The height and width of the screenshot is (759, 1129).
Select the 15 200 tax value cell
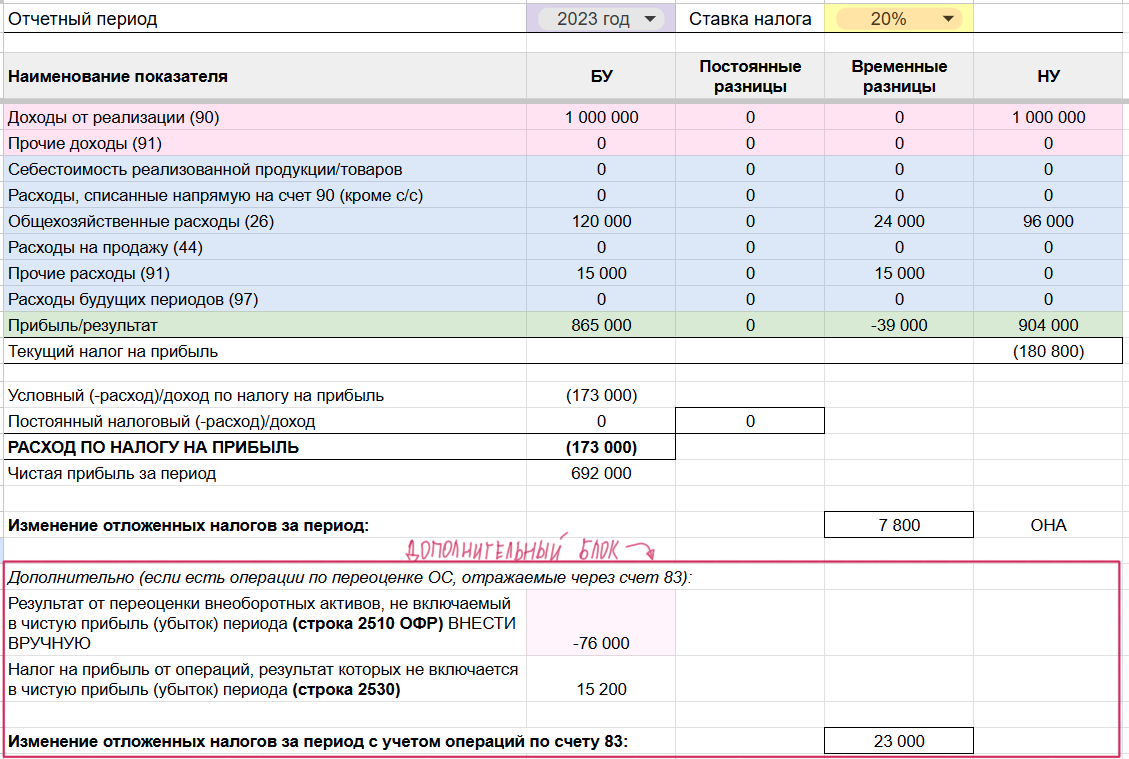pos(601,679)
